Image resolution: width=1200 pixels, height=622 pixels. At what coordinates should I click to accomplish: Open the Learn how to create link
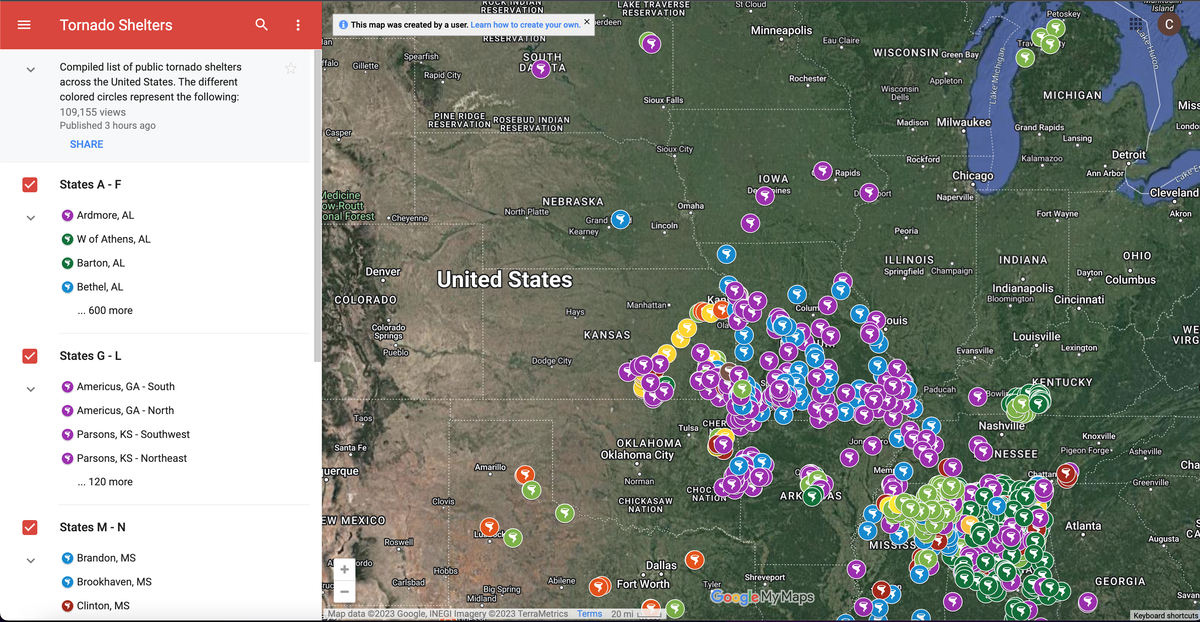coord(524,24)
